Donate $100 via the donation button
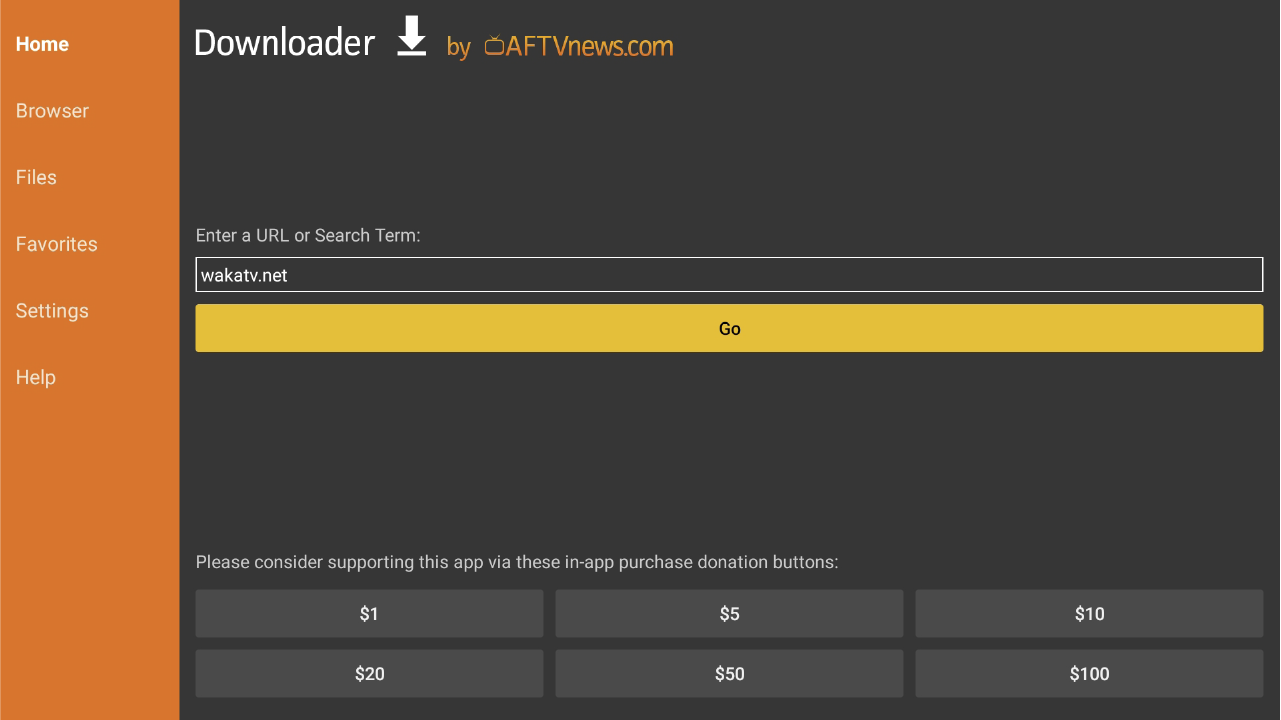Viewport: 1281px width, 720px height. pyautogui.click(x=1089, y=673)
